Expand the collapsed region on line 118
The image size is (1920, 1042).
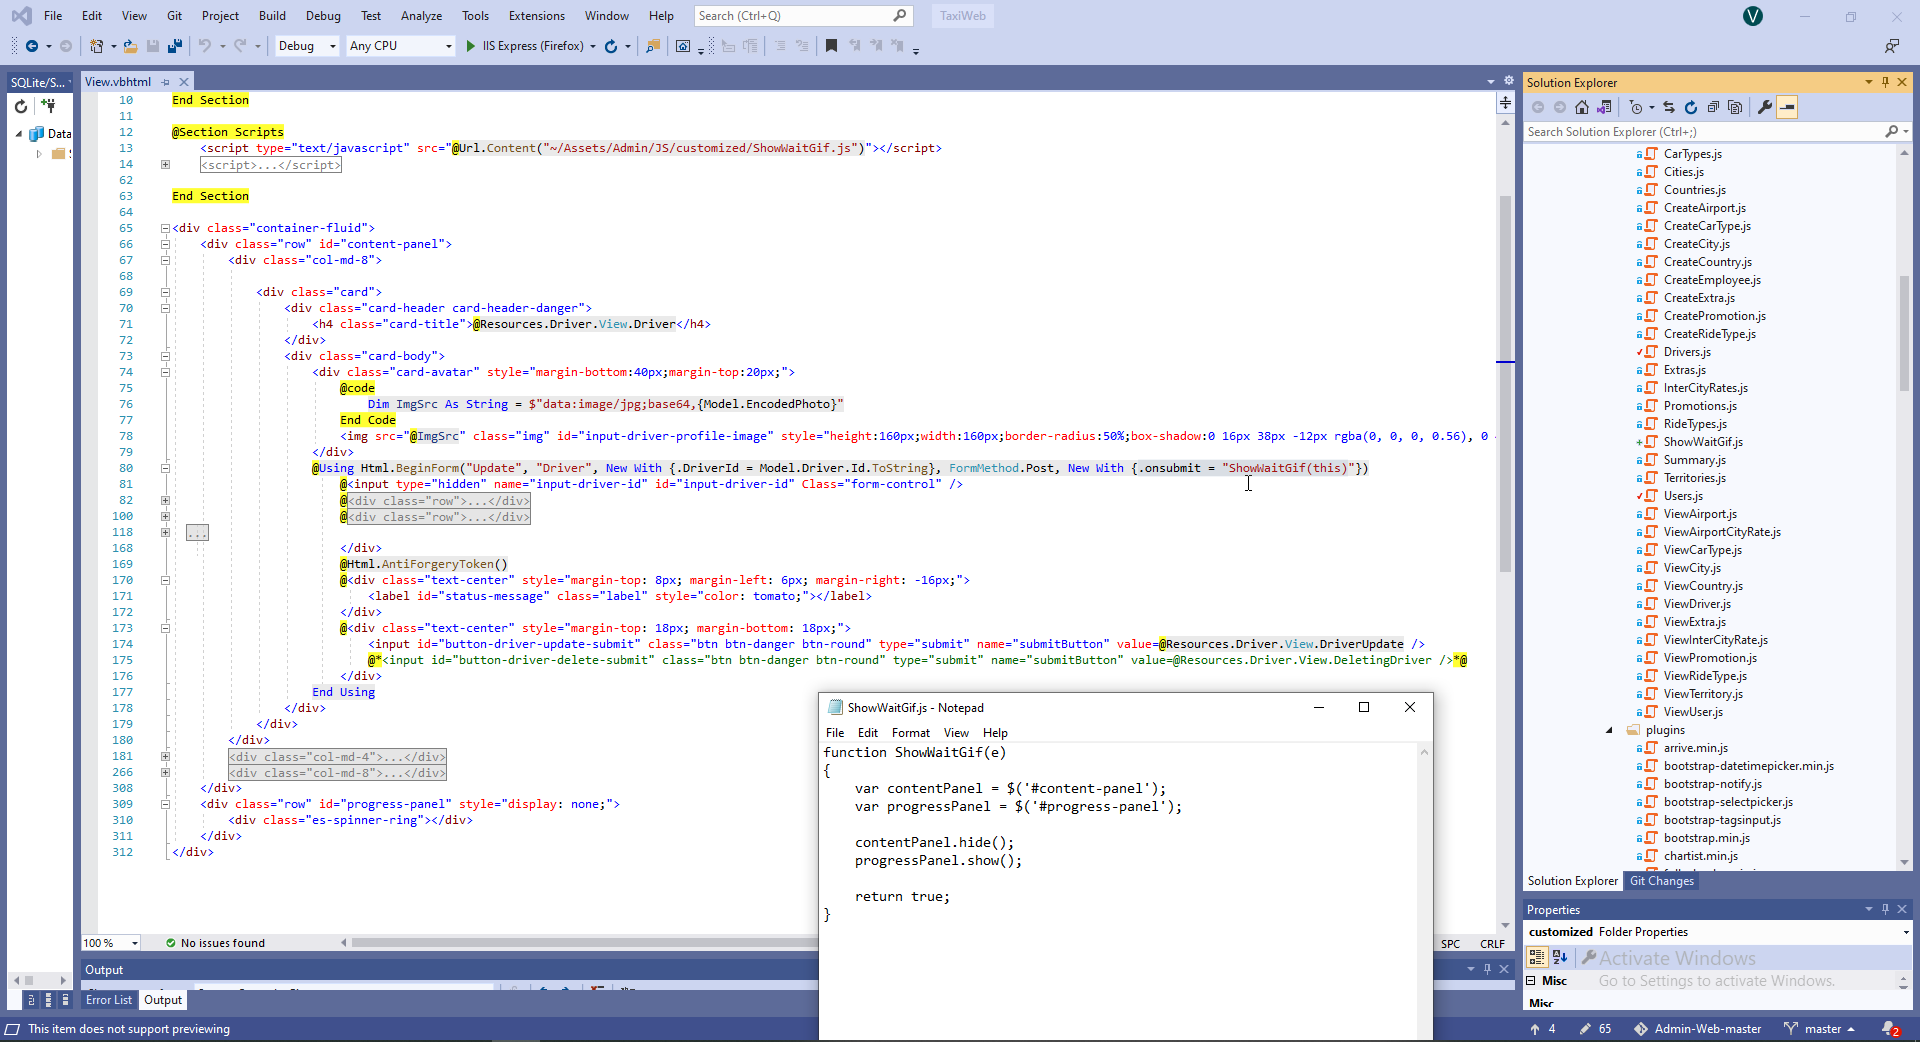(165, 532)
